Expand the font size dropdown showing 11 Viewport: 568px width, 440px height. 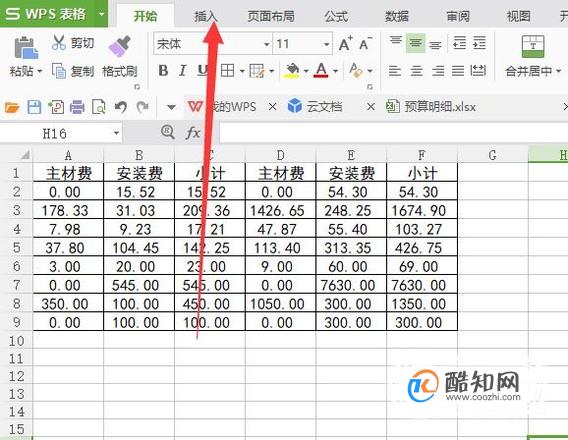coord(302,44)
